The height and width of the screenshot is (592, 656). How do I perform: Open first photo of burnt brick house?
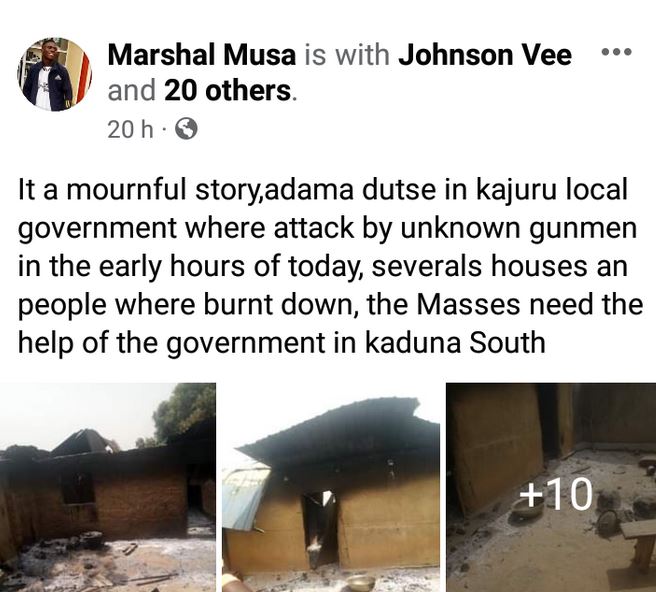(108, 487)
